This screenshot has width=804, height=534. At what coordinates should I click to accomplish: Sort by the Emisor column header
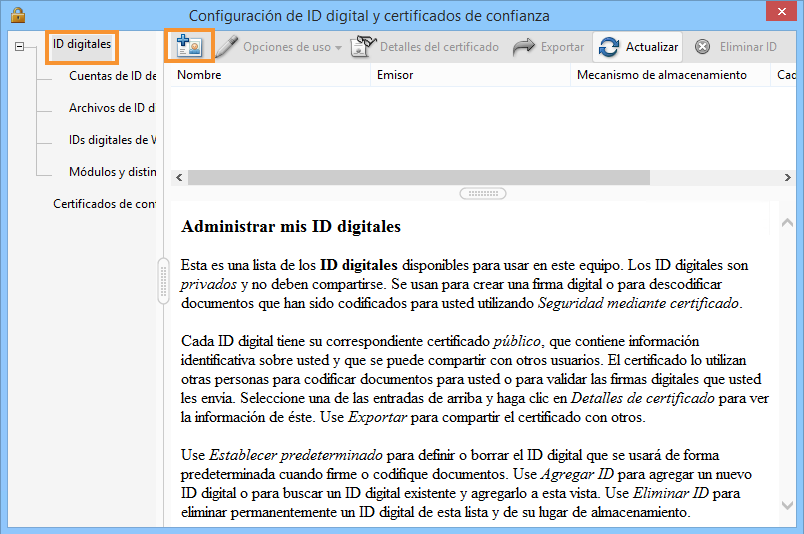coord(471,75)
